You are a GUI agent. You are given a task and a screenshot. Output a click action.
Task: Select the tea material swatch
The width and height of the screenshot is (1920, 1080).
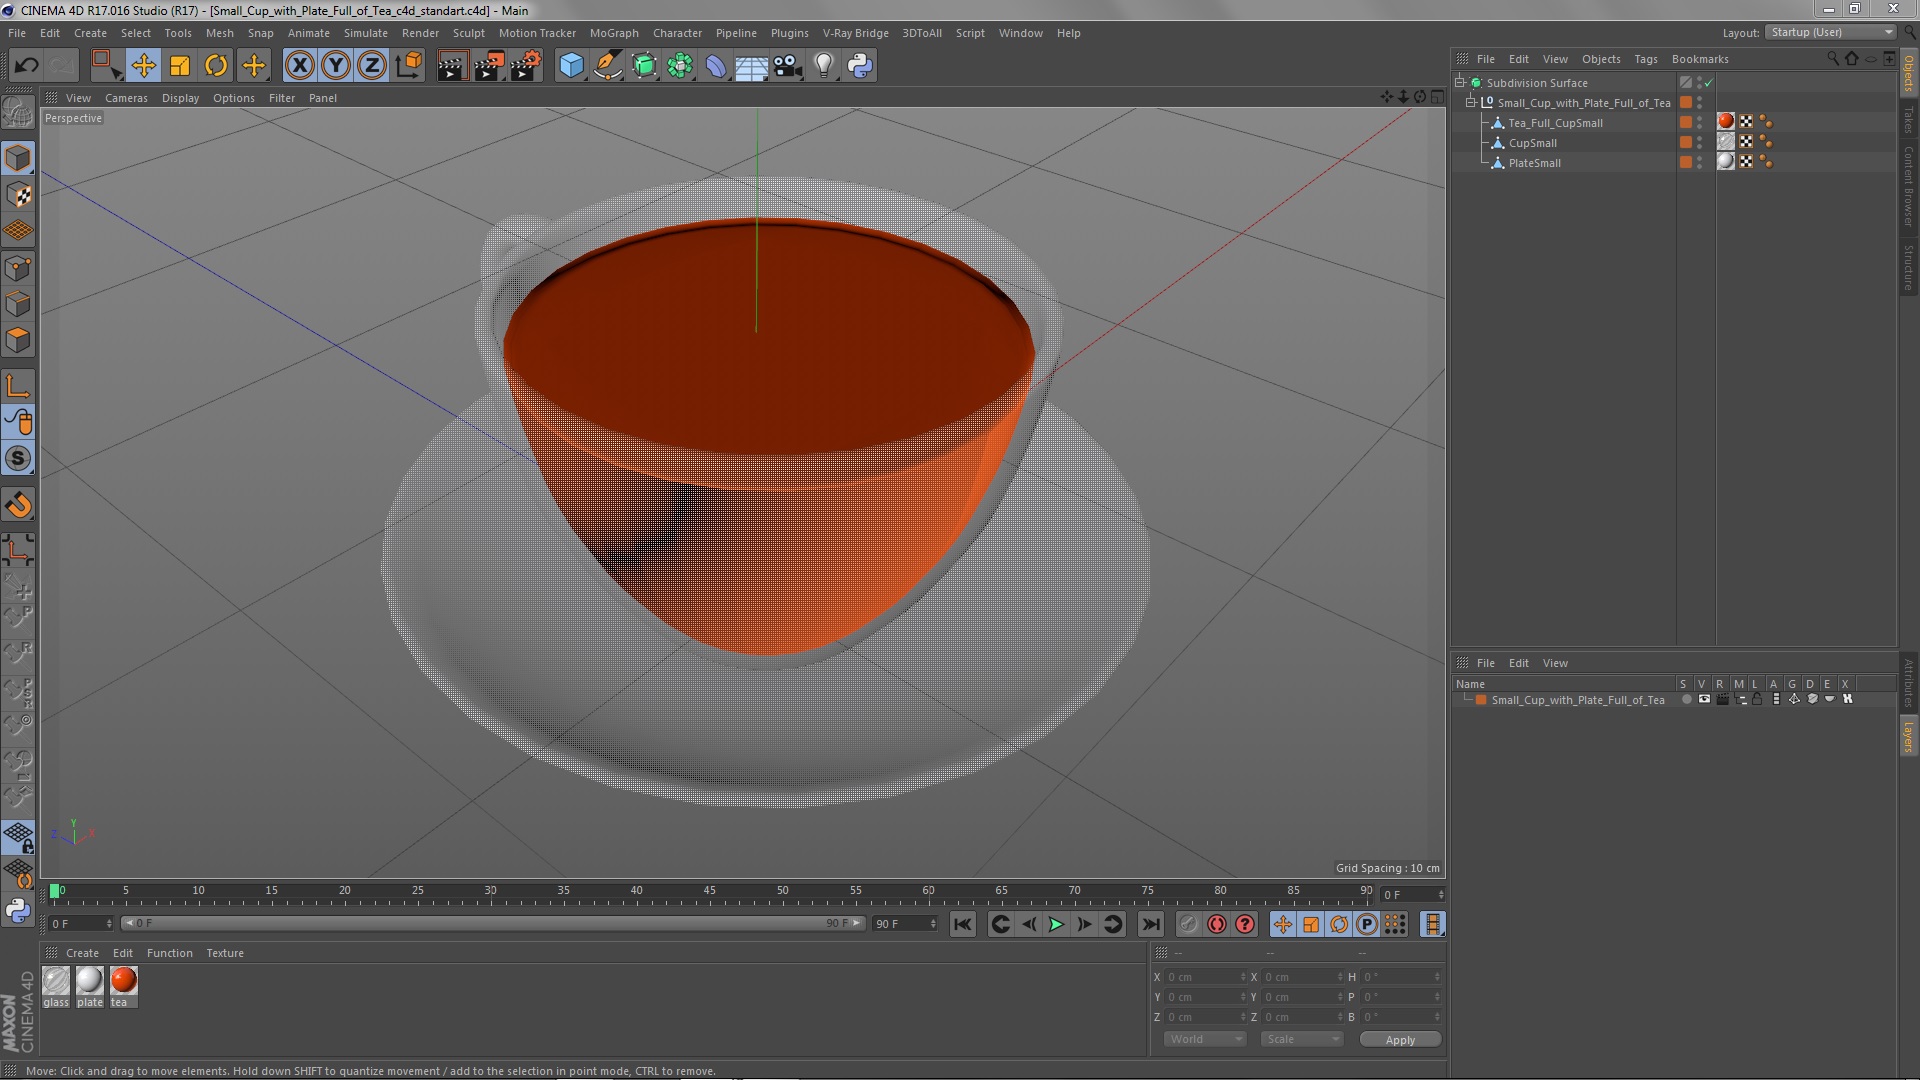[x=124, y=981]
